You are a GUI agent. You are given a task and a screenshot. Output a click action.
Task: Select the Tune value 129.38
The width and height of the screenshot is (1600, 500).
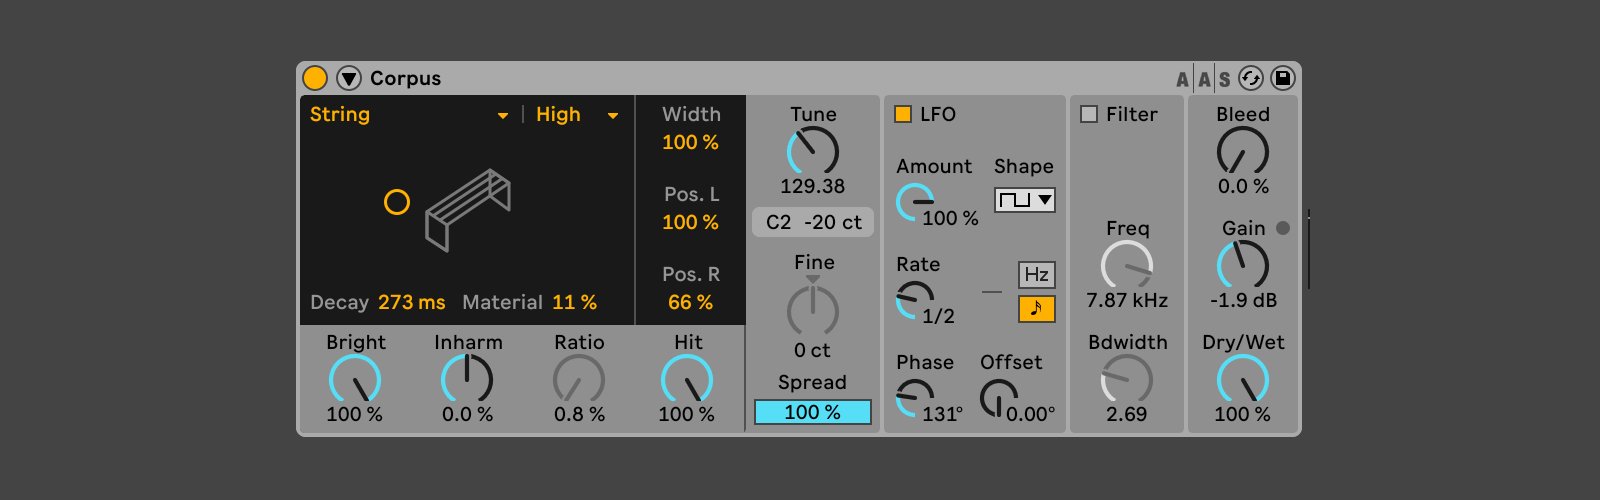813,186
